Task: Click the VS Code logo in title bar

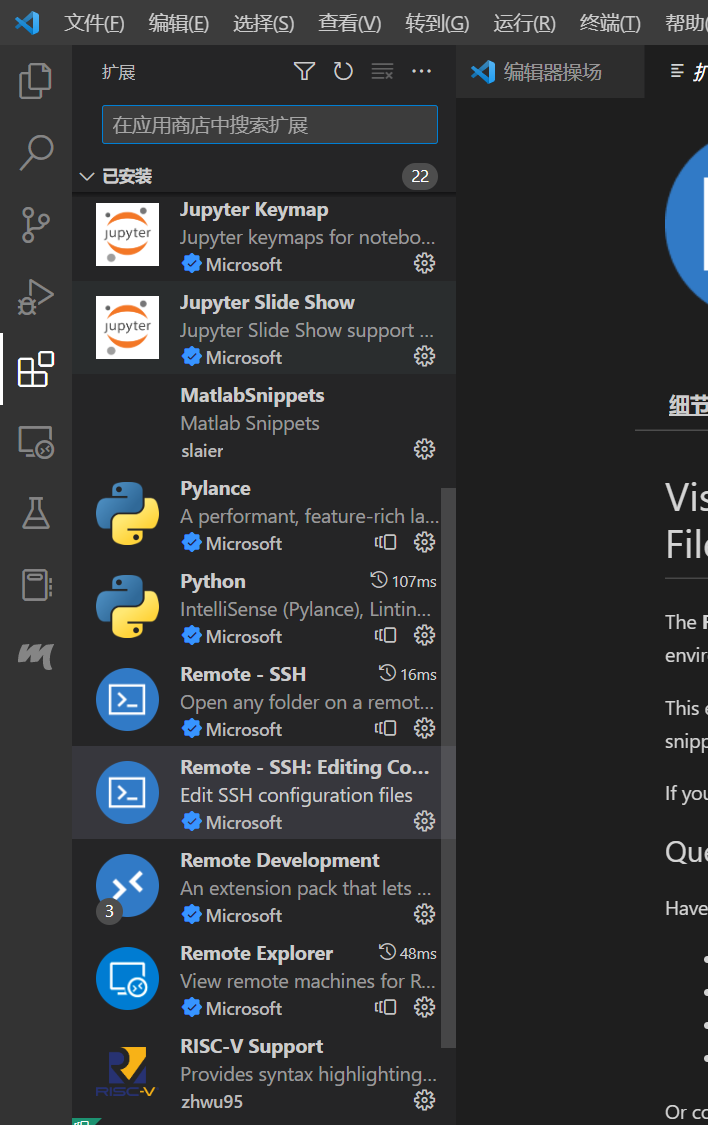Action: [27, 23]
